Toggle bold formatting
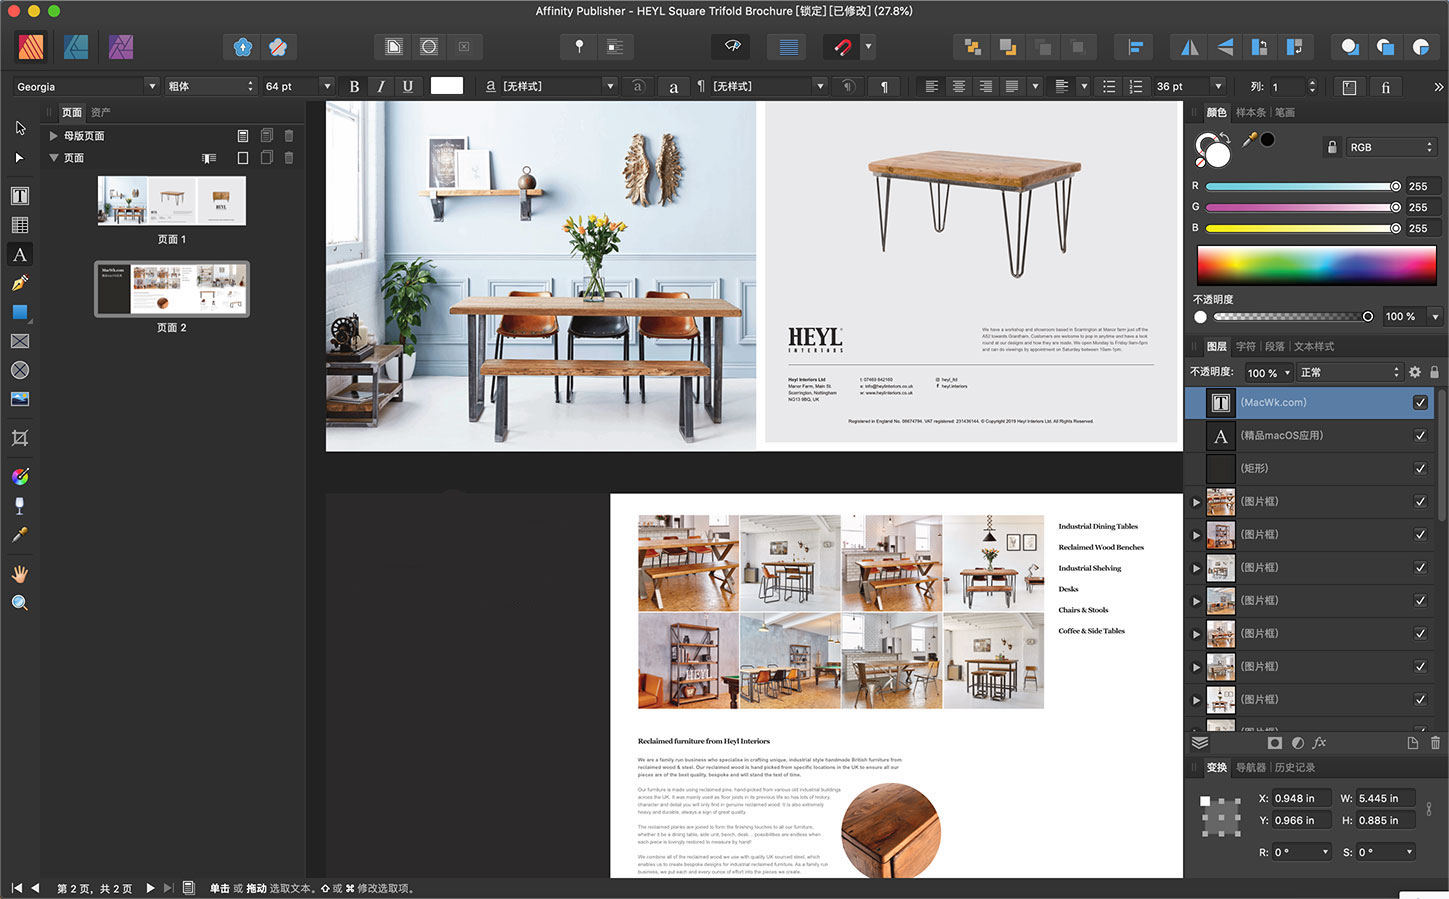 coord(354,87)
